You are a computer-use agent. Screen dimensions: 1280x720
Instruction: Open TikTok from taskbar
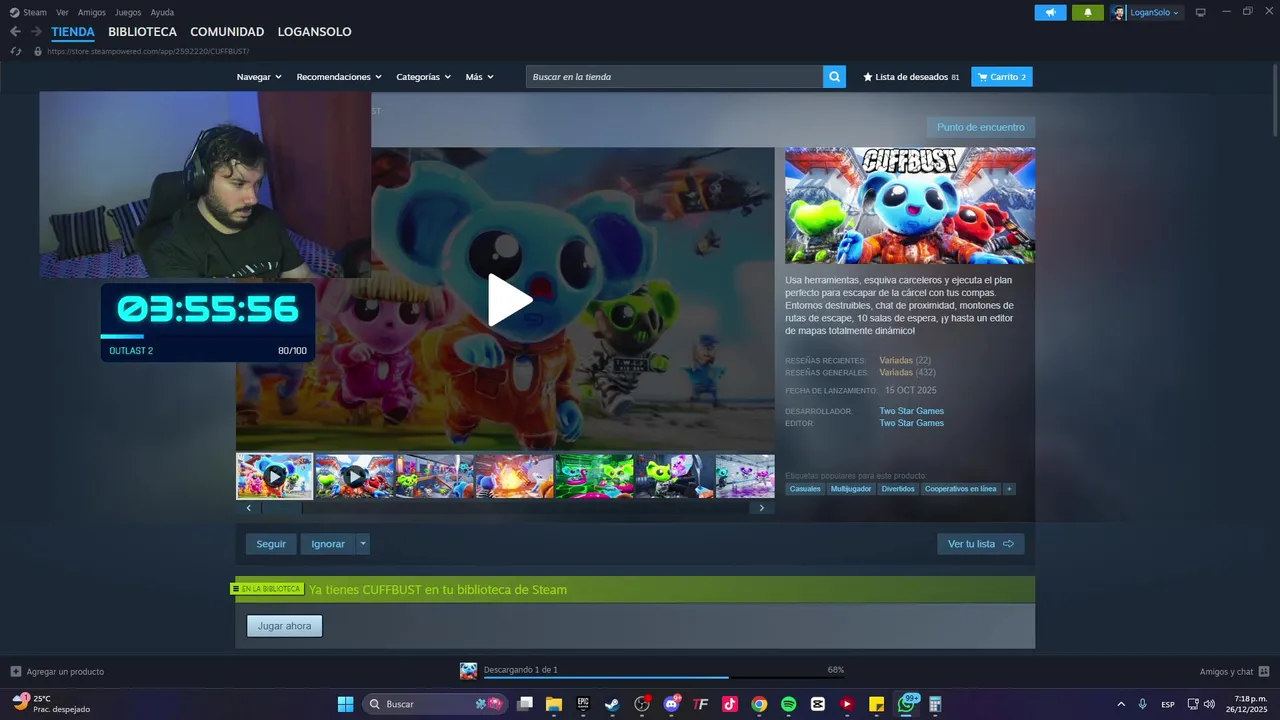[730, 704]
